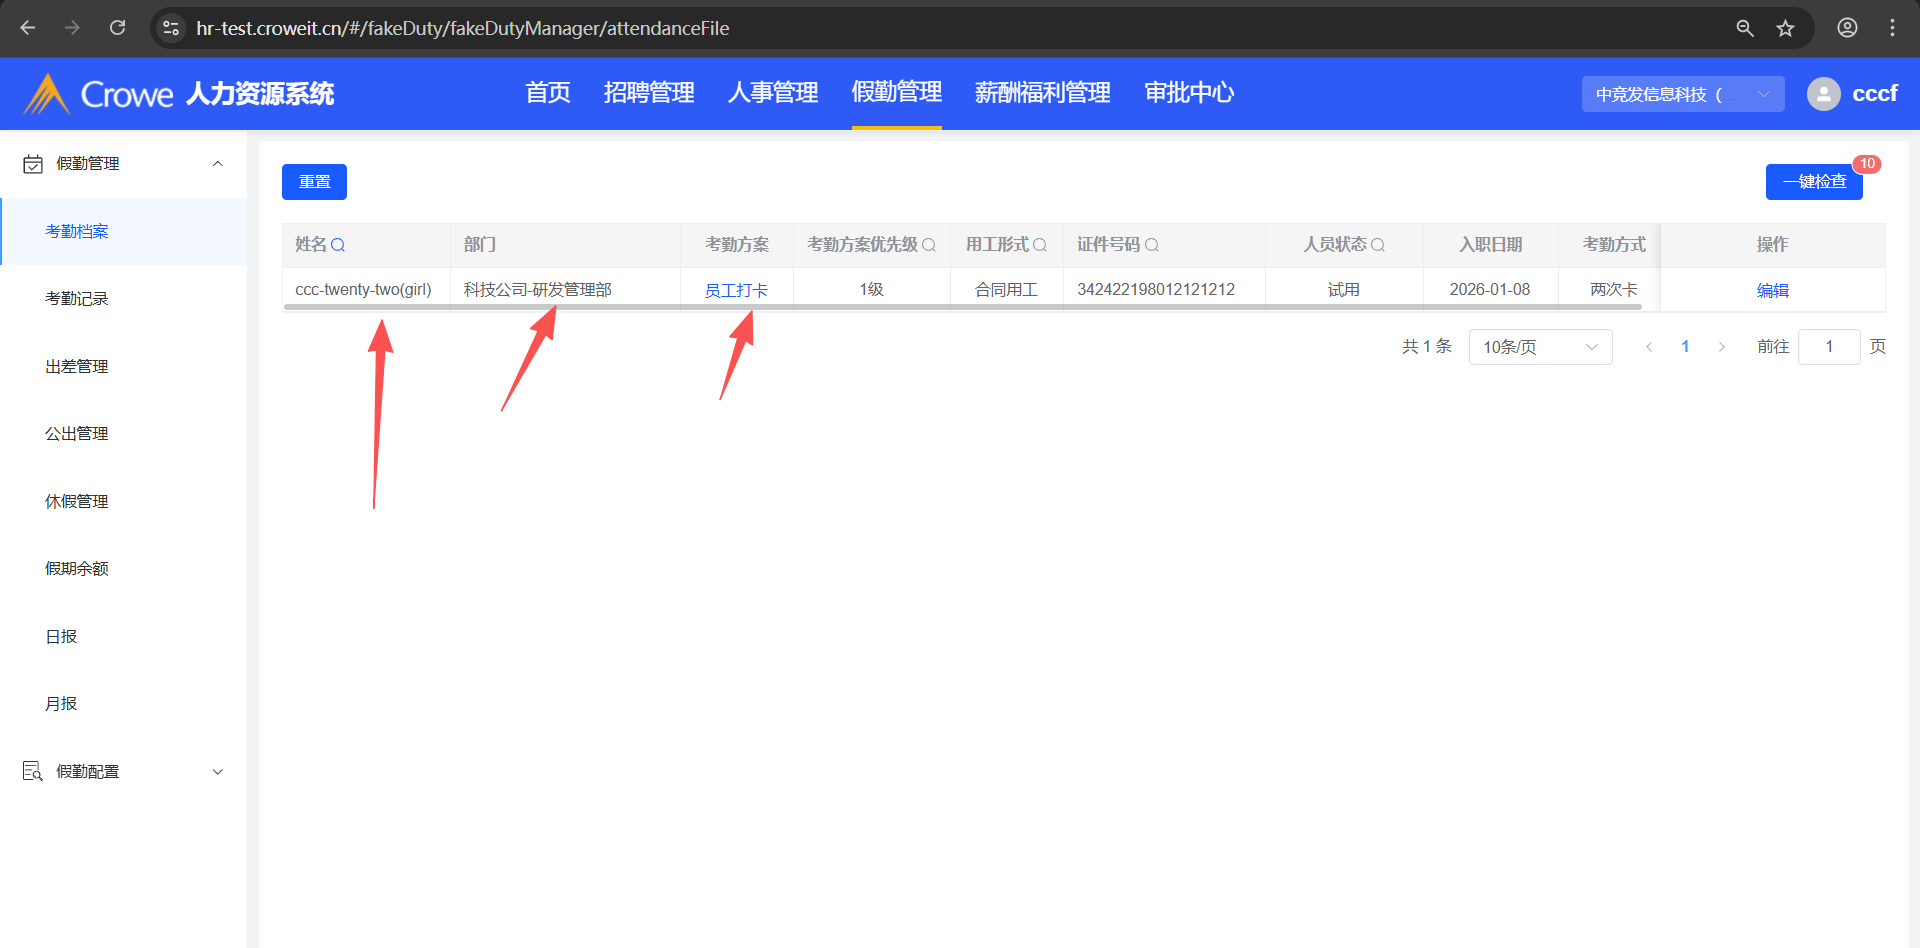Click the 试用 staff status cell
The image size is (1920, 948).
click(1344, 290)
